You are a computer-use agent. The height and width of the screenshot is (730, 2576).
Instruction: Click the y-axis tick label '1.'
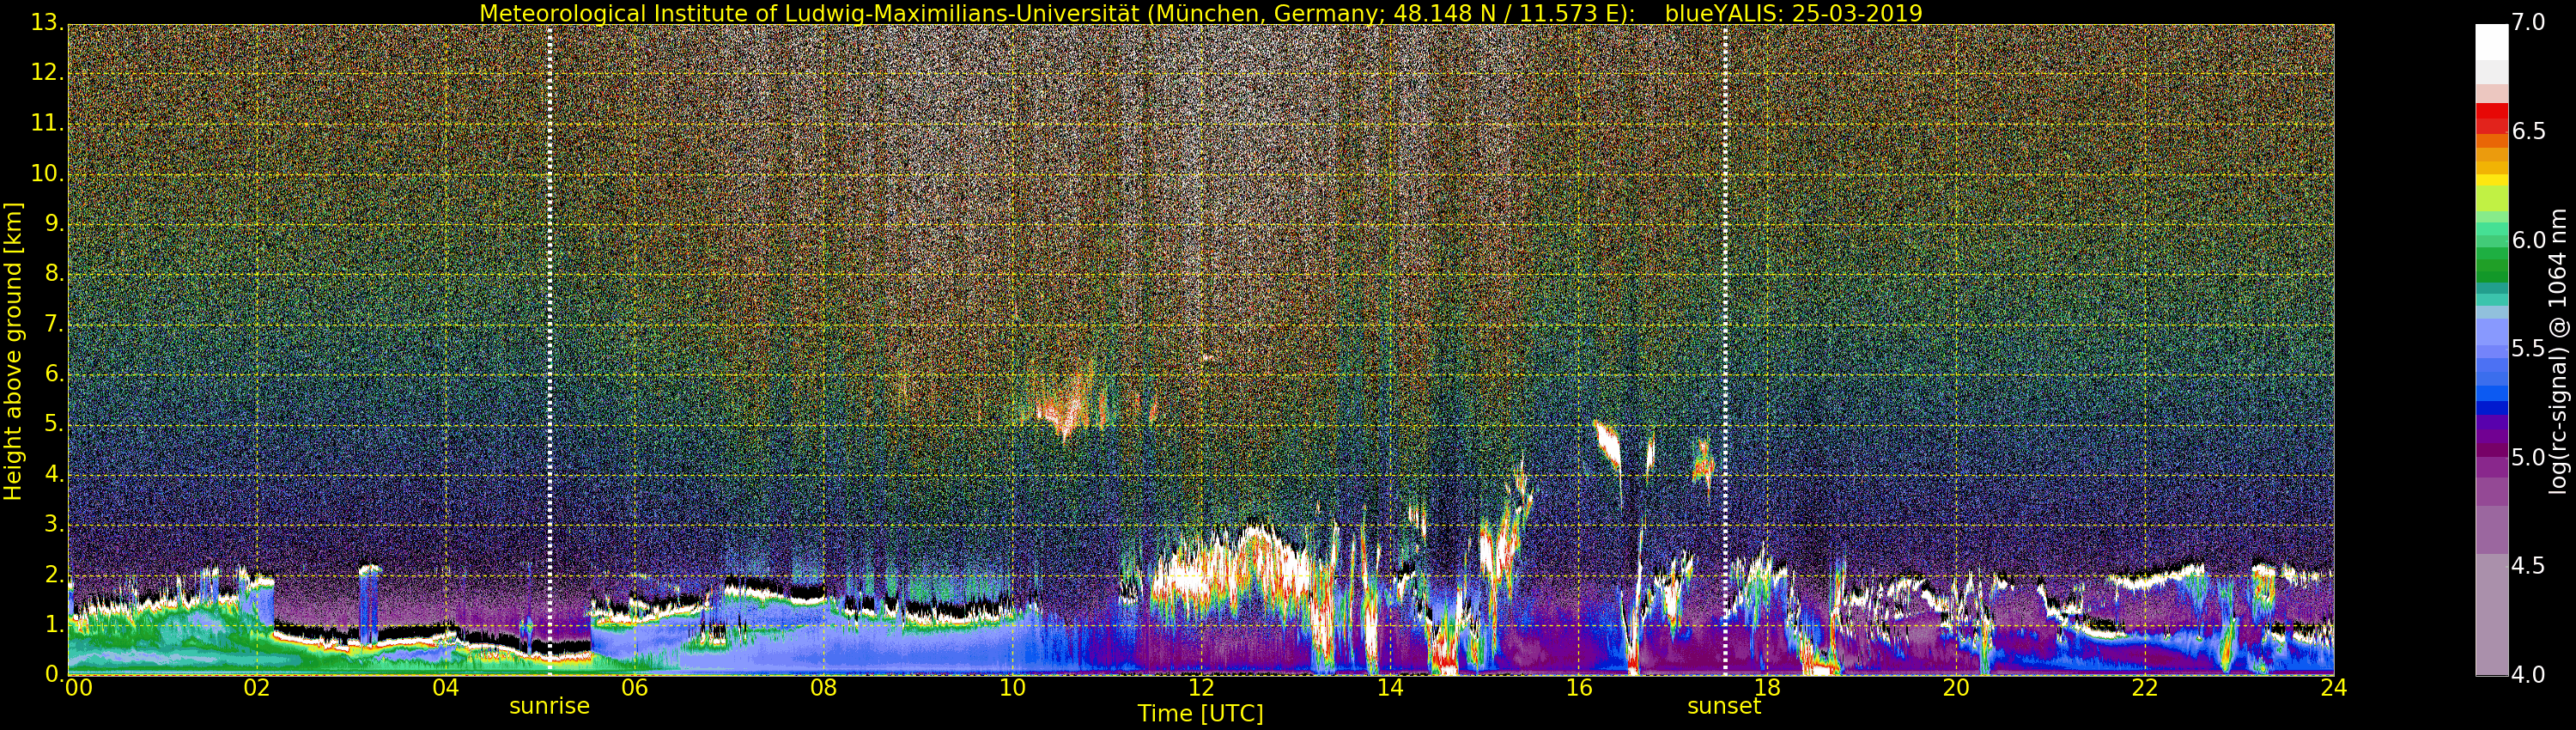click(x=54, y=624)
